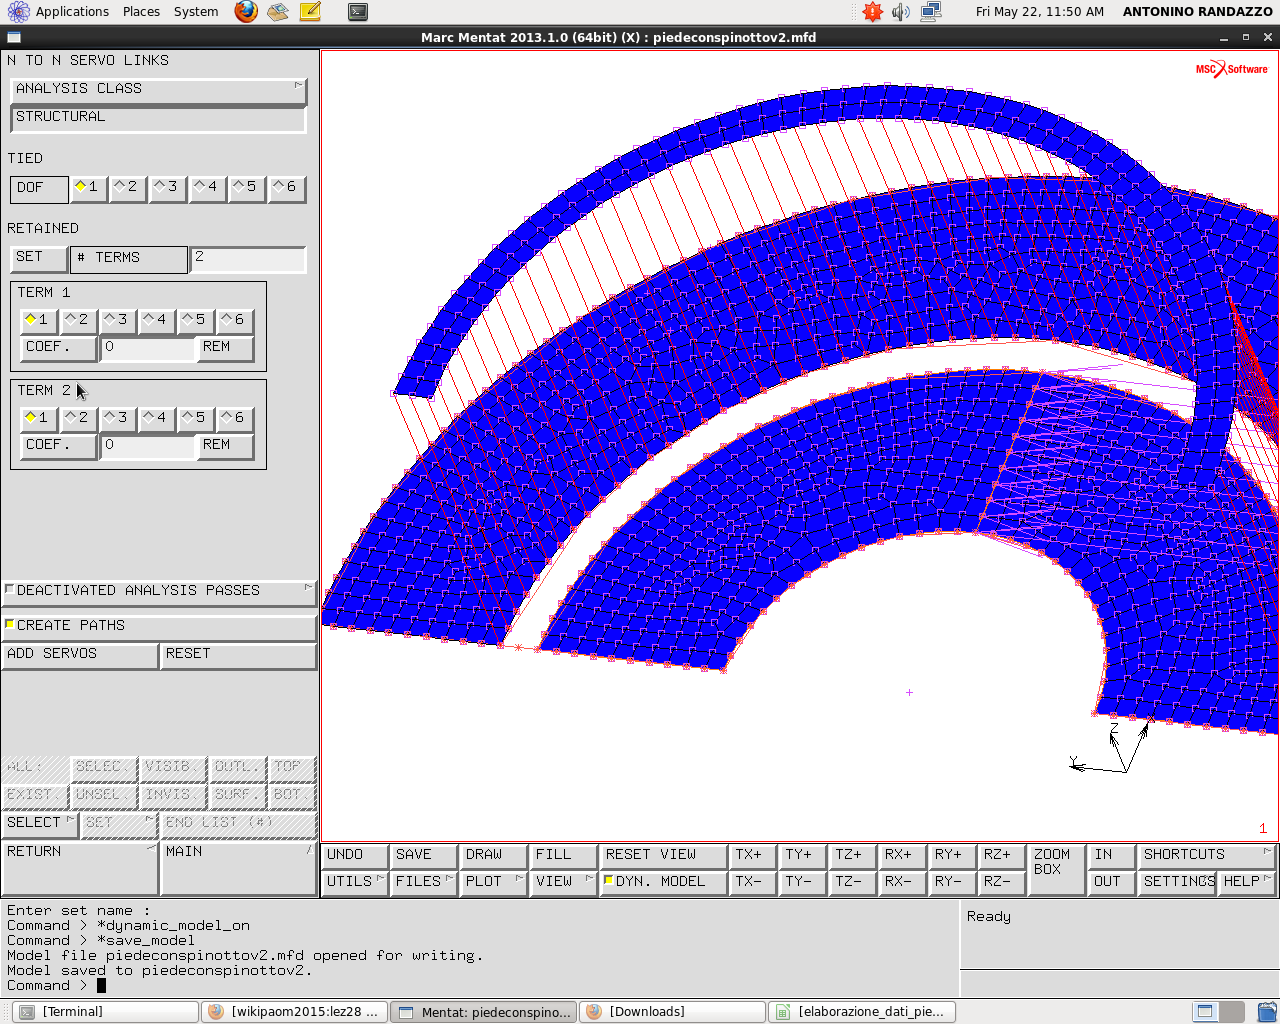Click DRAW in bottom toolbar

[494, 855]
